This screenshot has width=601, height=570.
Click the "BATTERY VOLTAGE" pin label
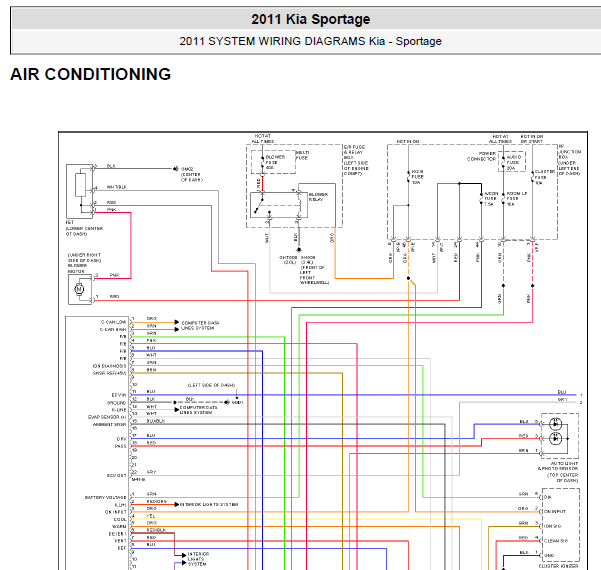(x=105, y=498)
